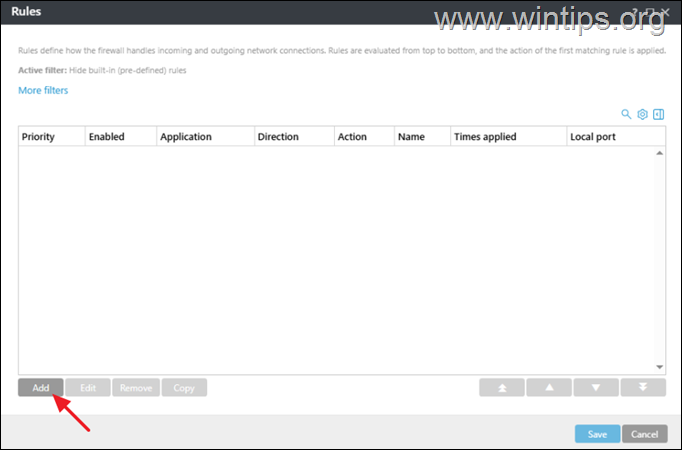Toggle the side panel collapse icon
Screen dimensions: 682x450
pyautogui.click(x=659, y=114)
